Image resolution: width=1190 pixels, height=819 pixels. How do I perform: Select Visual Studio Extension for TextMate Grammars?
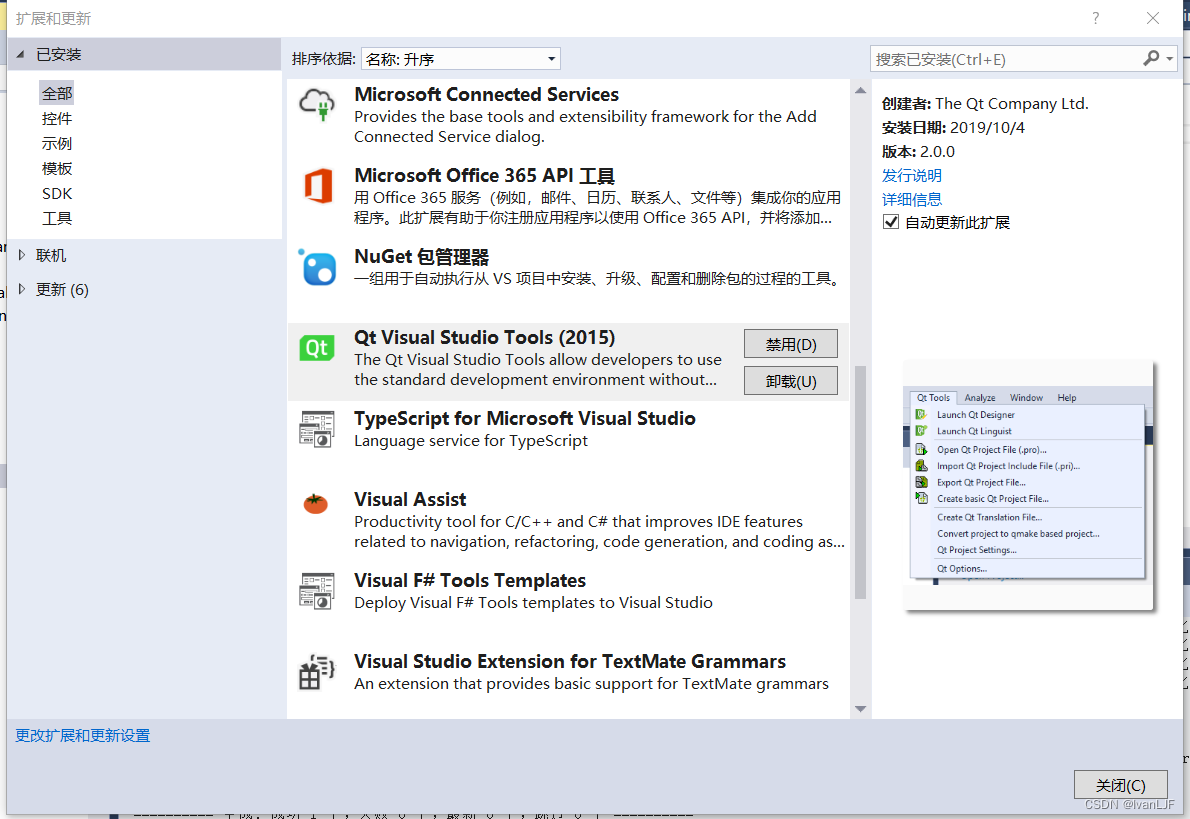[x=570, y=661]
